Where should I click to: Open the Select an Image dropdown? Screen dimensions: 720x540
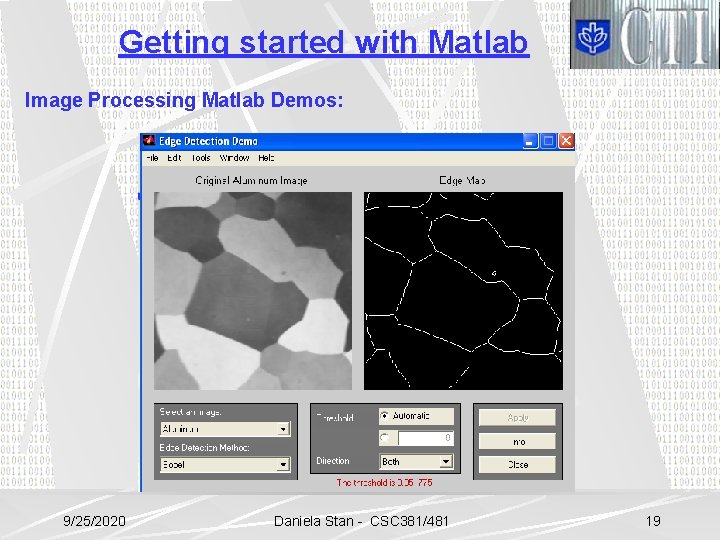[x=225, y=429]
